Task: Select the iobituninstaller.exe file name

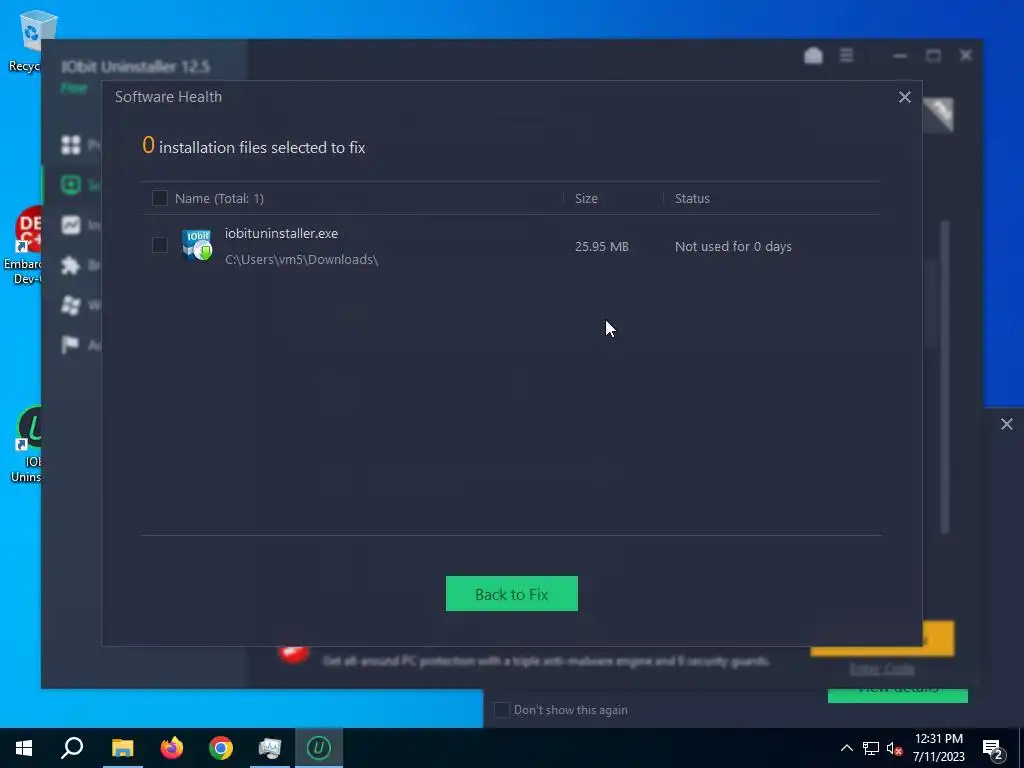Action: point(281,233)
